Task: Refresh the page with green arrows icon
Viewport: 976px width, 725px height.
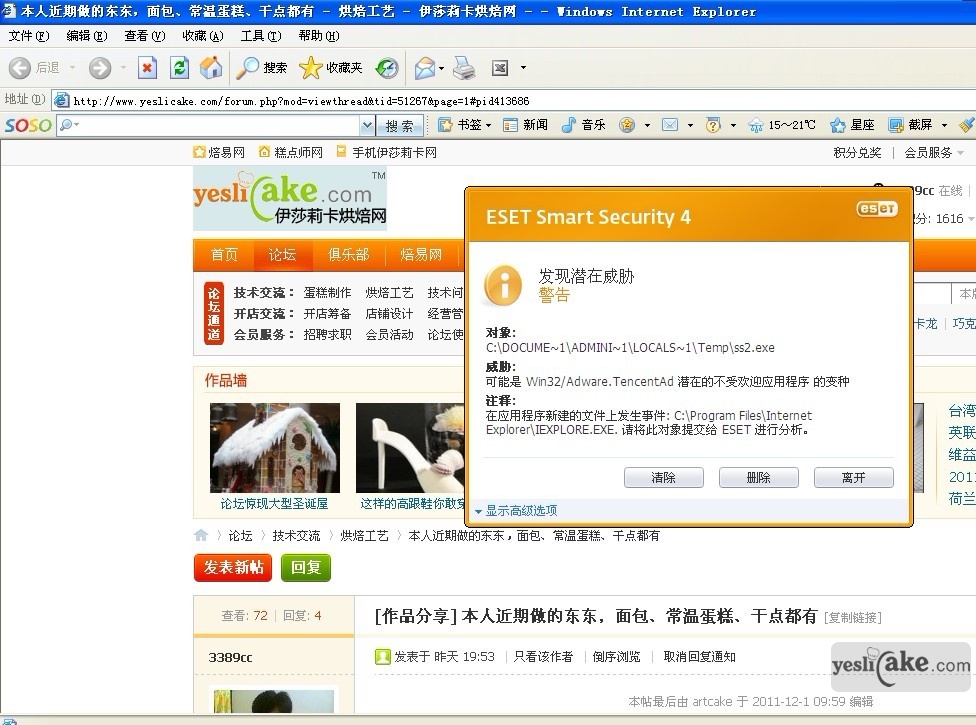Action: click(179, 67)
